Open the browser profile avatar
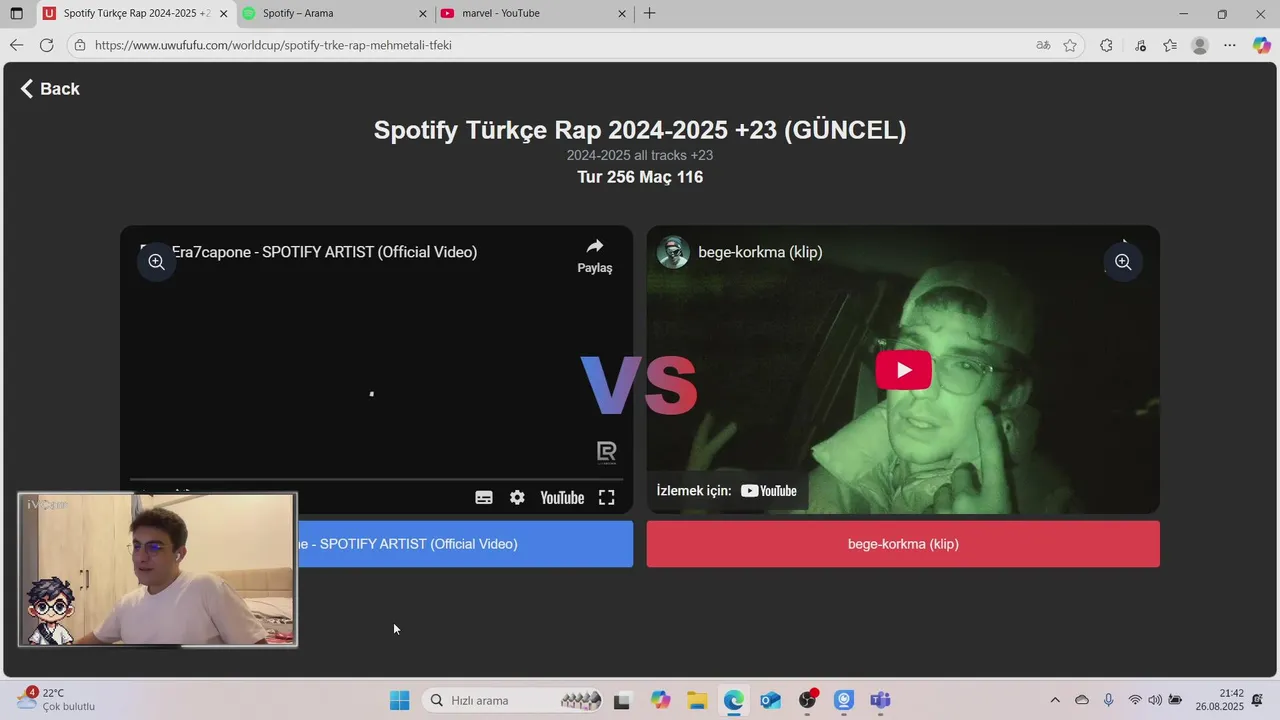This screenshot has width=1280, height=720. 1200,45
